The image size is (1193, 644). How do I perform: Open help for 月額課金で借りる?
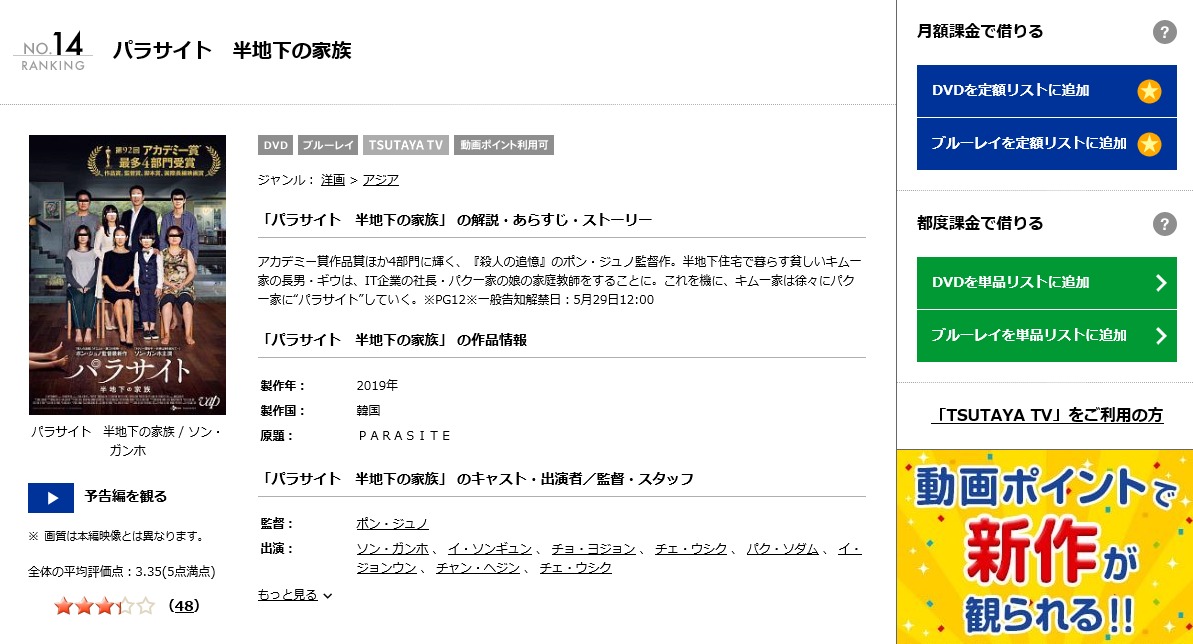coord(1164,32)
